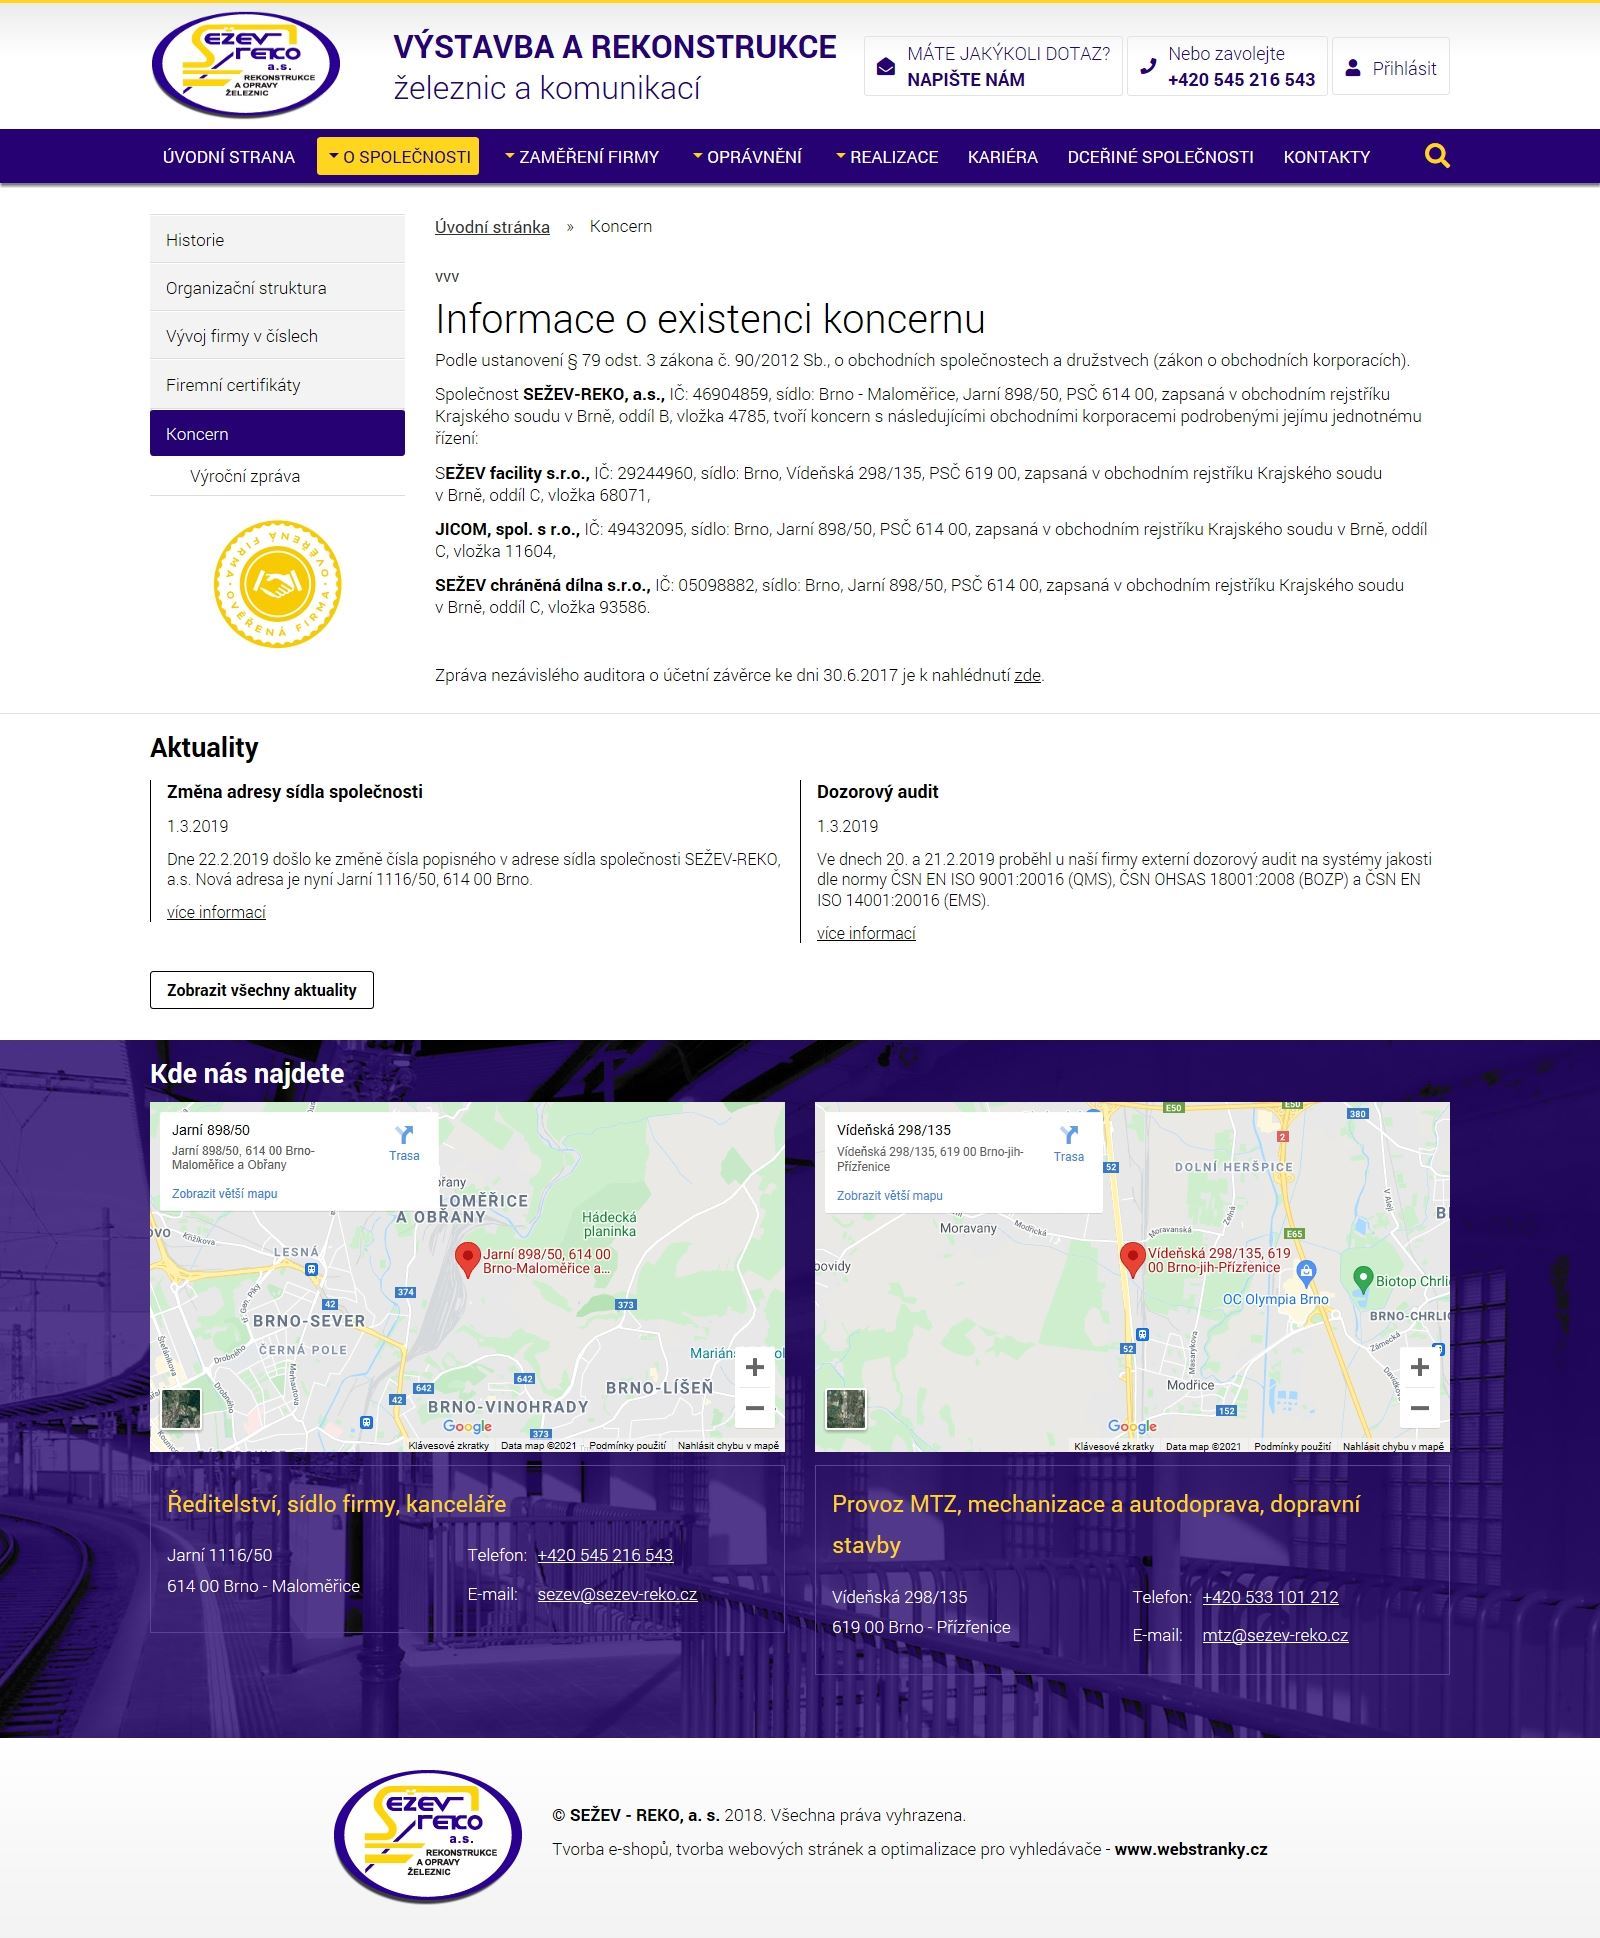The height and width of the screenshot is (1938, 1600).
Task: Click the user icon beside Přihlásit
Action: tap(1353, 68)
